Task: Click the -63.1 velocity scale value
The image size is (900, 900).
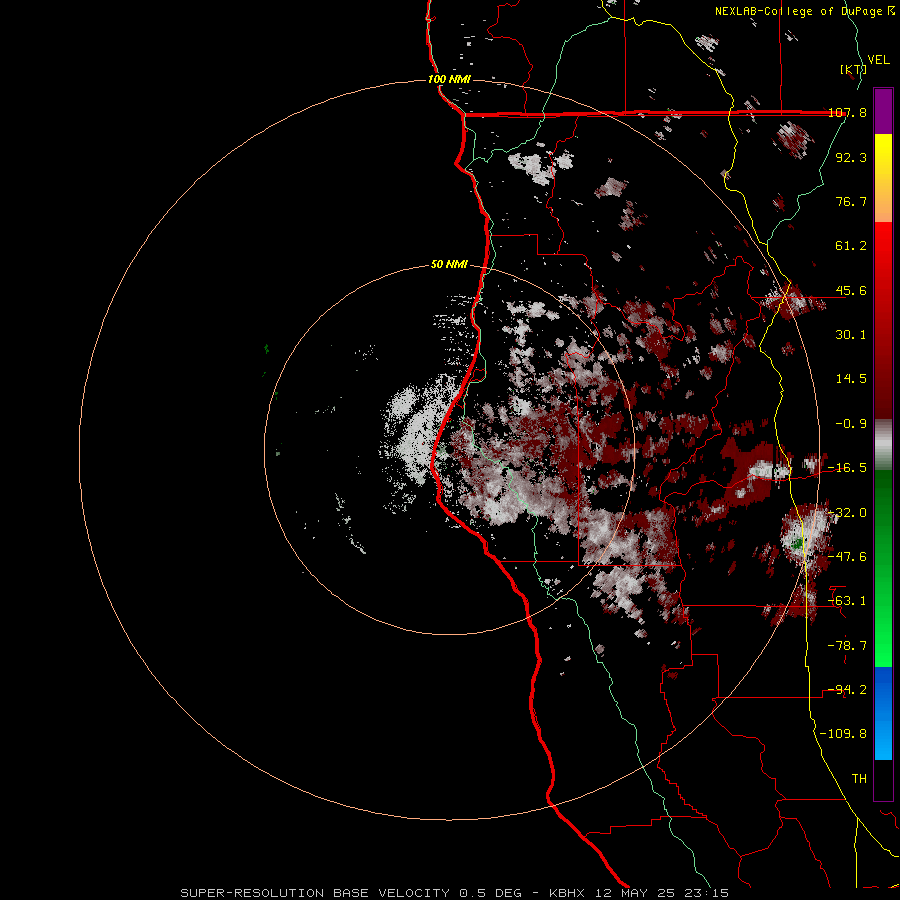Action: 847,601
